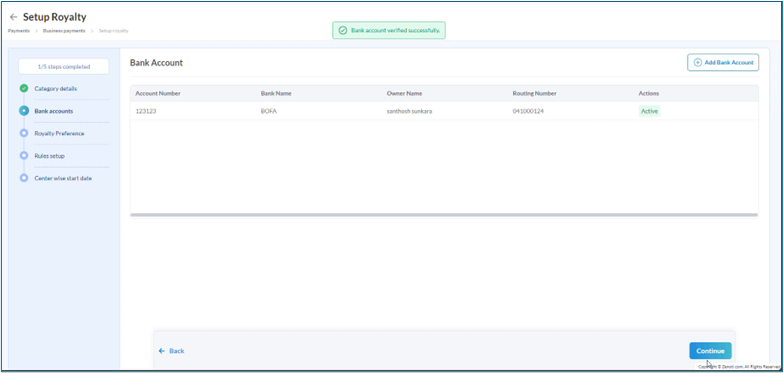The width and height of the screenshot is (784, 373).
Task: Click the 1/5 steps completed indicator
Action: point(64,66)
